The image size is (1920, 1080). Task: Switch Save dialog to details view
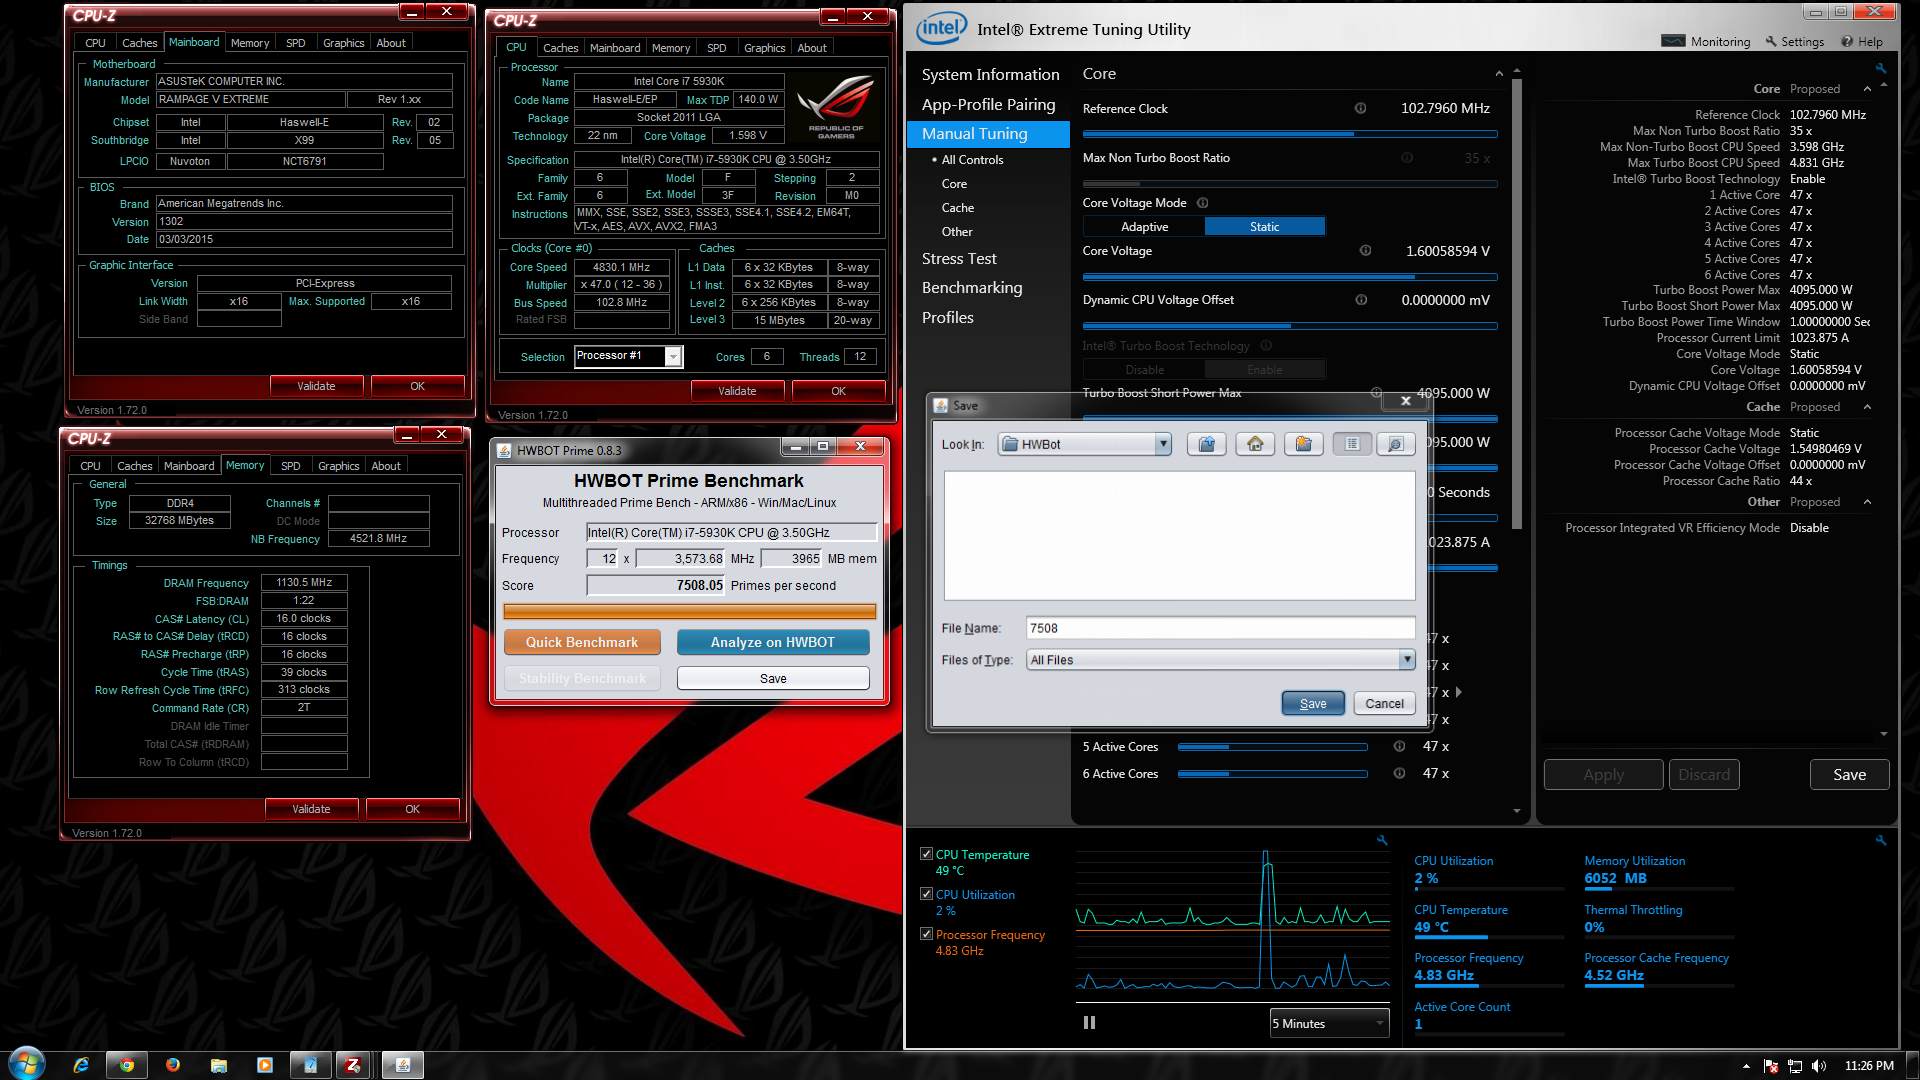coord(1395,444)
